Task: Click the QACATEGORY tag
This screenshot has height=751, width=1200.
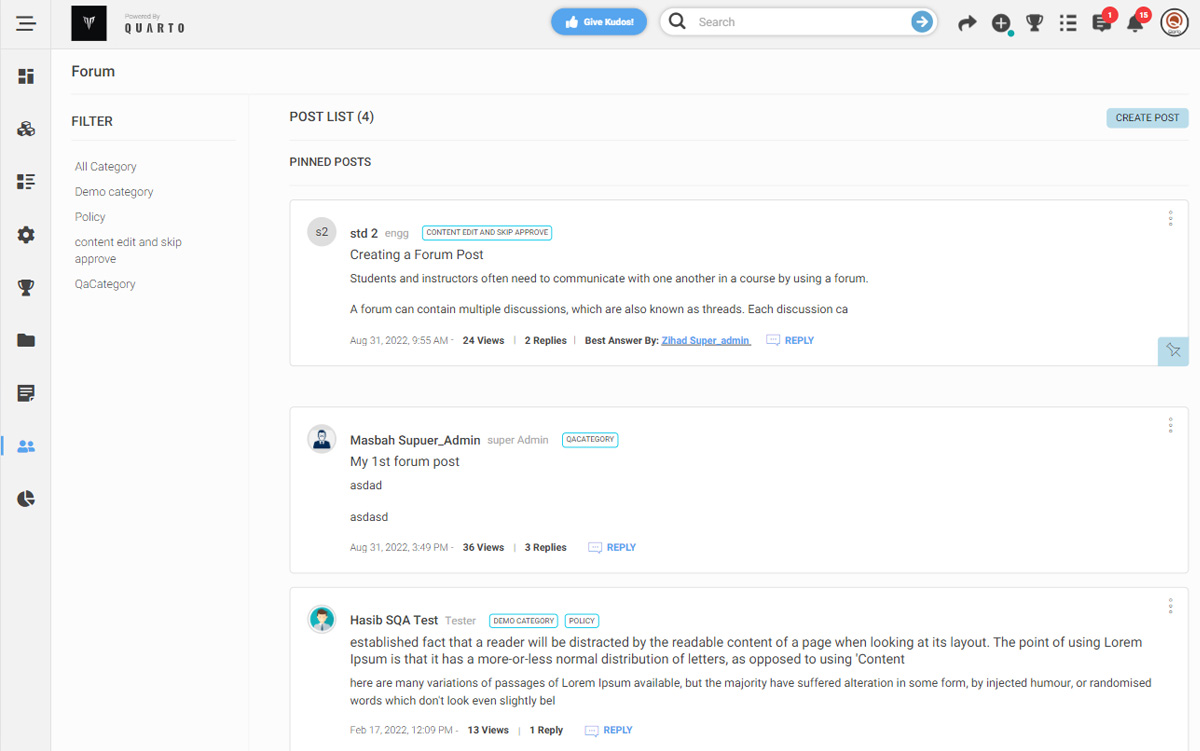Action: point(590,439)
